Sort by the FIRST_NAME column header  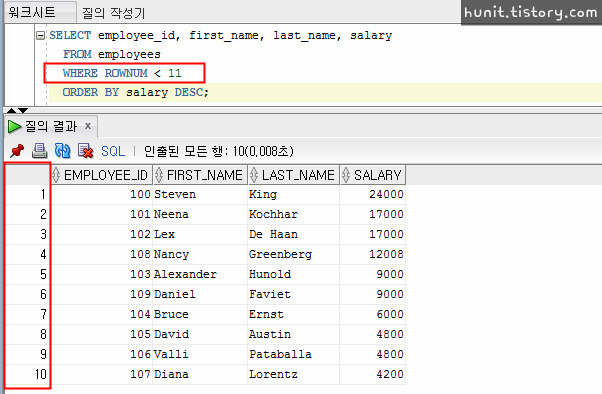[x=200, y=175]
